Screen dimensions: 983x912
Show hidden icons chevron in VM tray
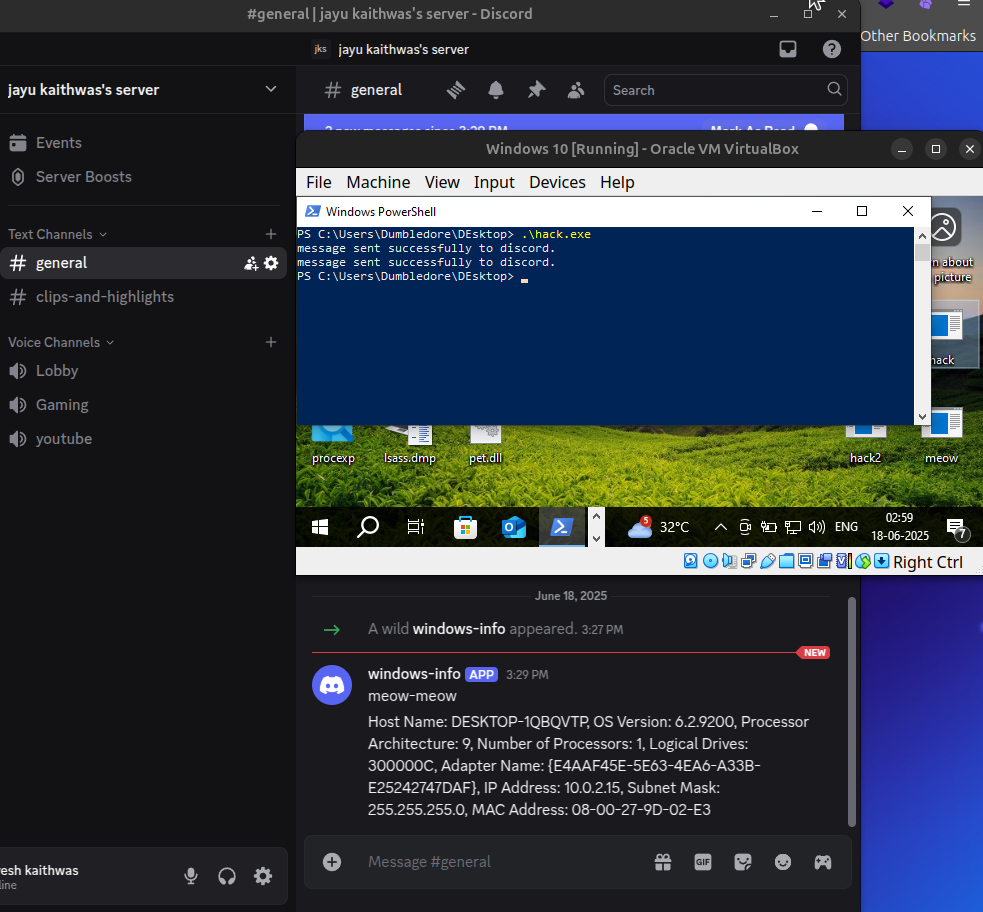(721, 527)
